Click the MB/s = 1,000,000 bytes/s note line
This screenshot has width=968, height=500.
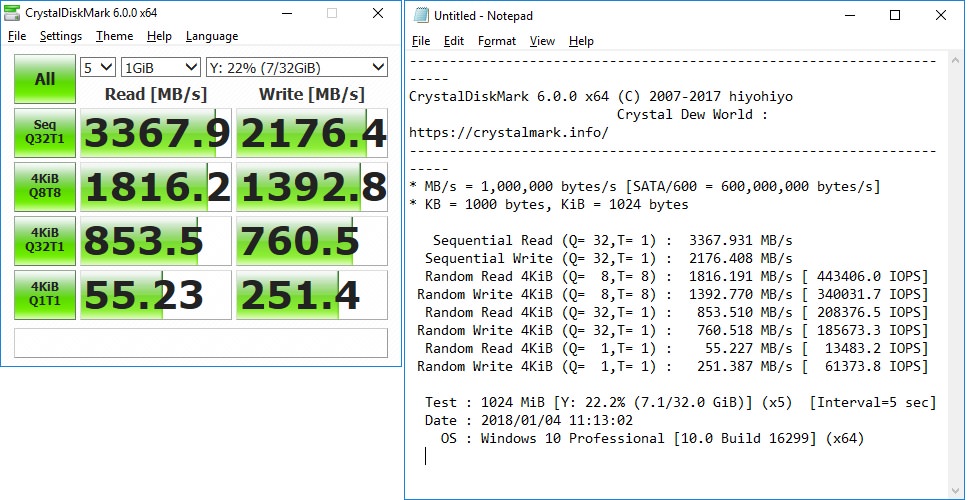(x=645, y=186)
